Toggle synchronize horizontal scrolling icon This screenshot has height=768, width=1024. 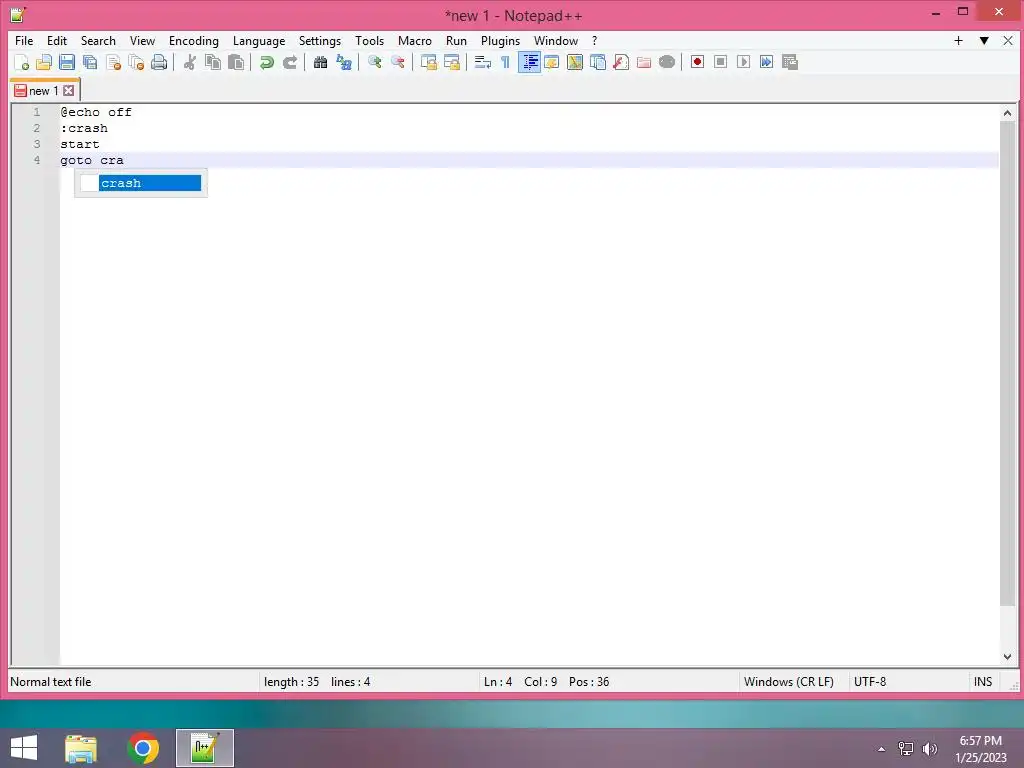point(452,63)
